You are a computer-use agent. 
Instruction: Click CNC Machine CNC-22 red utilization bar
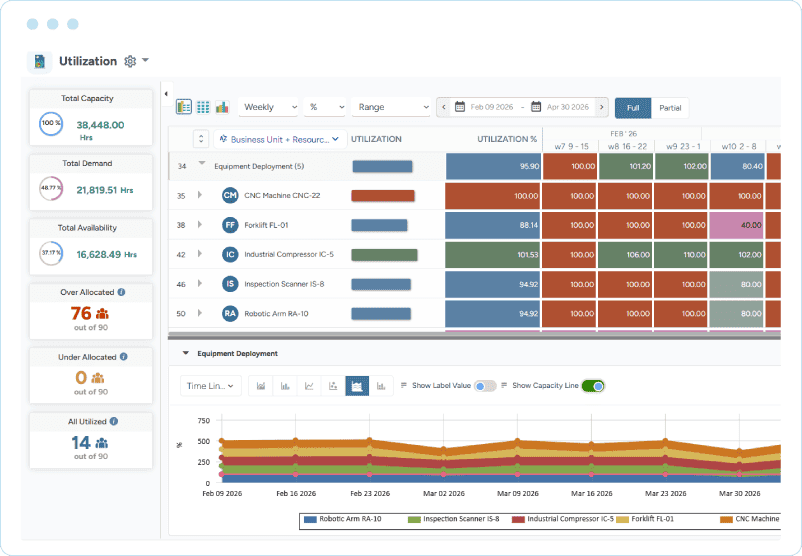pos(383,195)
